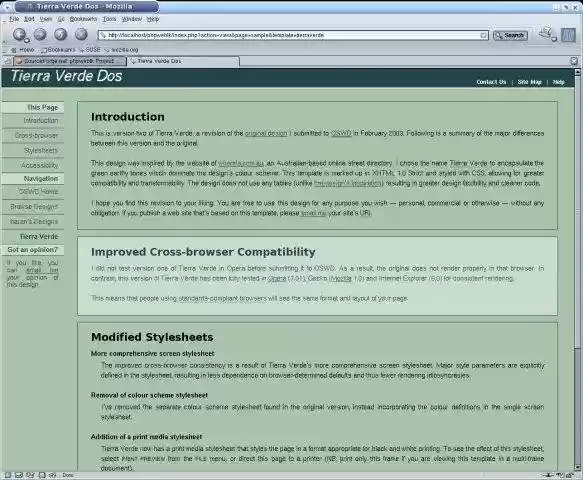Open Mail from status bar component icon

coord(19,475)
